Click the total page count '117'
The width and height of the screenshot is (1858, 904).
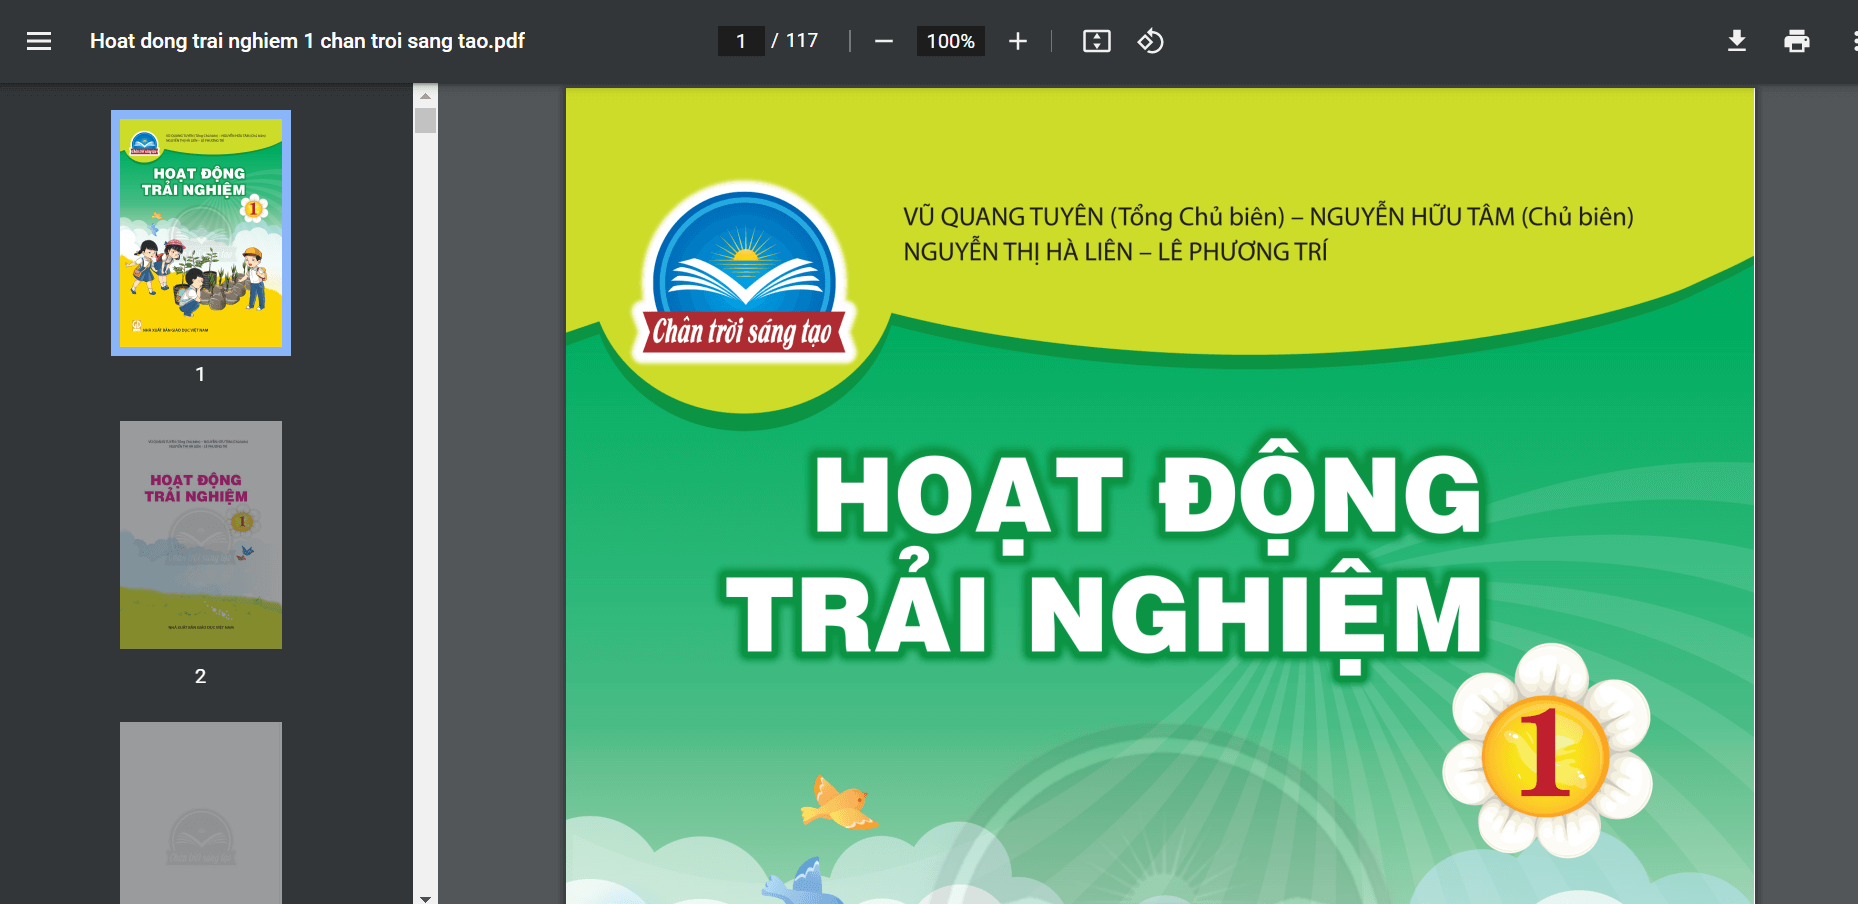point(802,41)
